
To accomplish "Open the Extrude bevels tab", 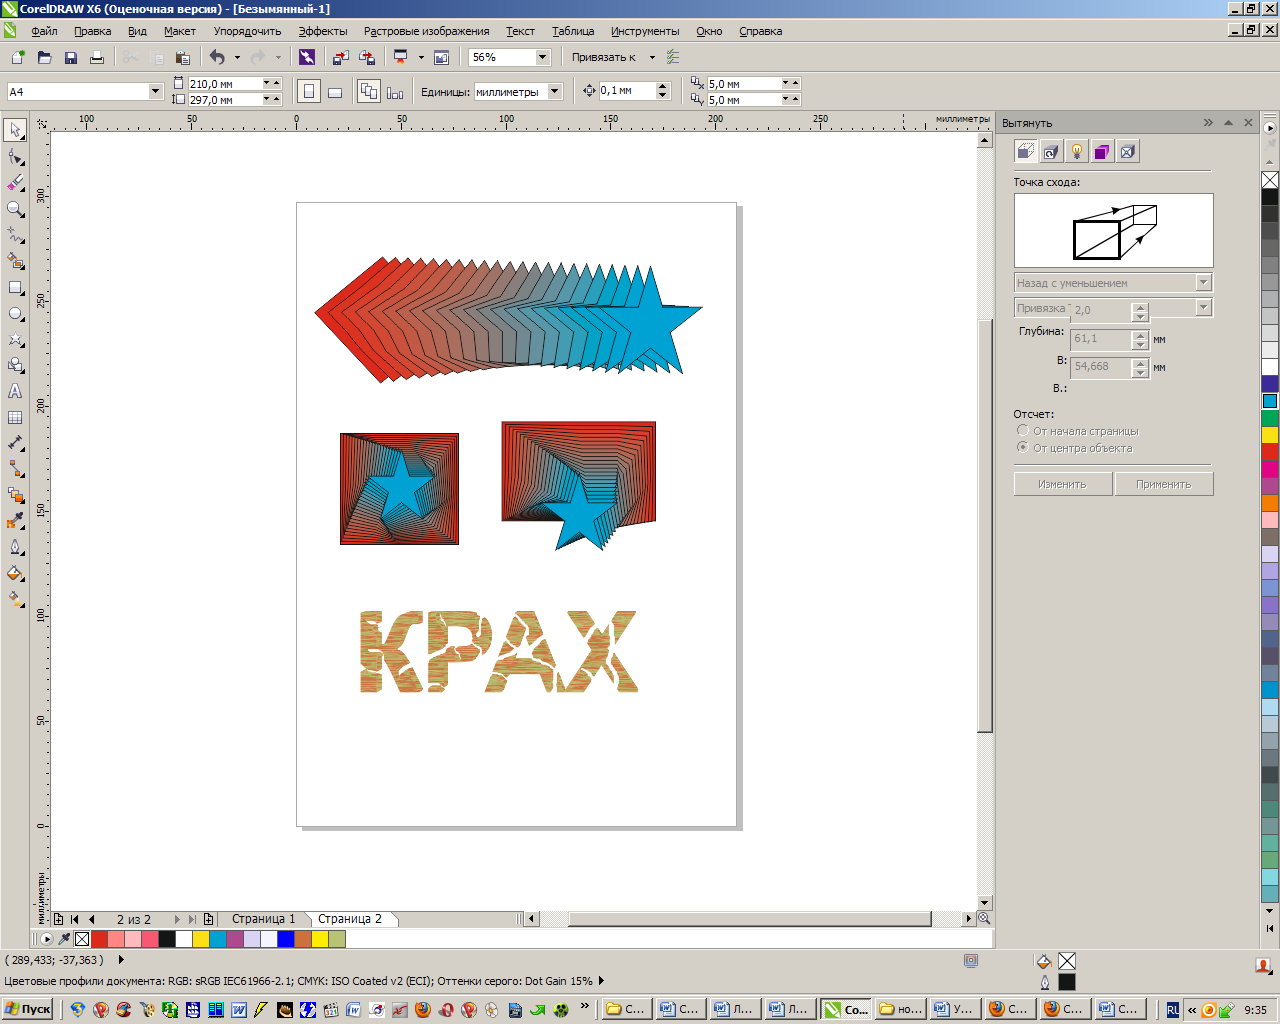I will click(1128, 151).
